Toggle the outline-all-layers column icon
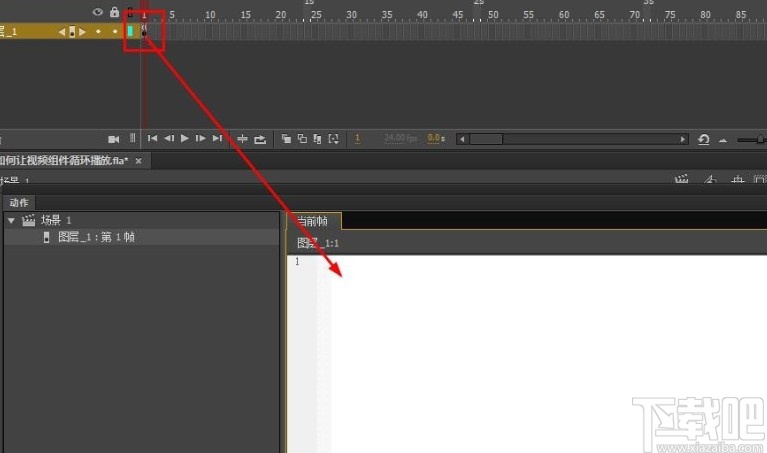 click(130, 13)
